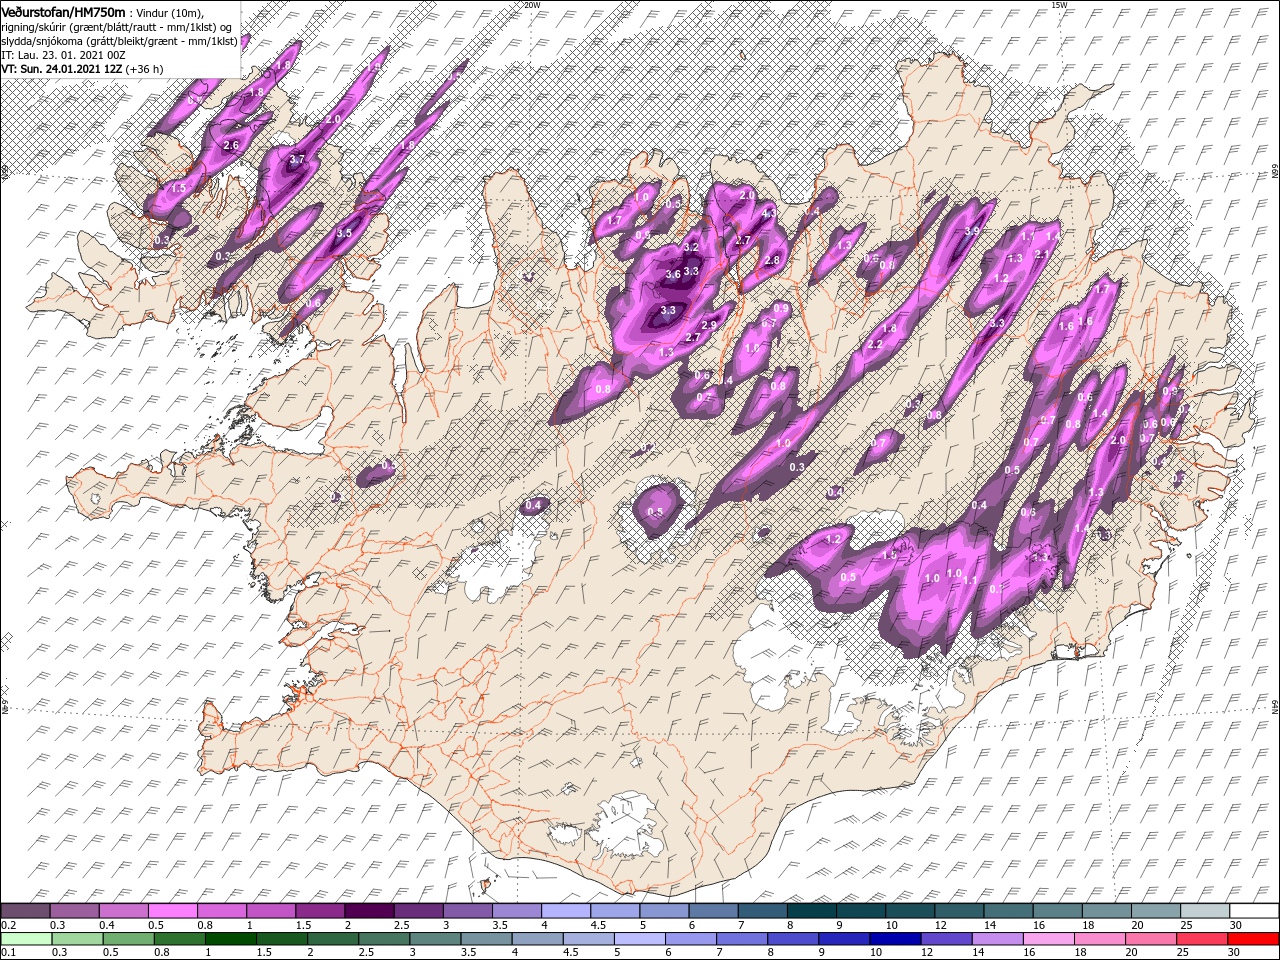This screenshot has width=1280, height=960.
Task: Click the '(+36 h)' forecast offset text
Action: tap(145, 69)
